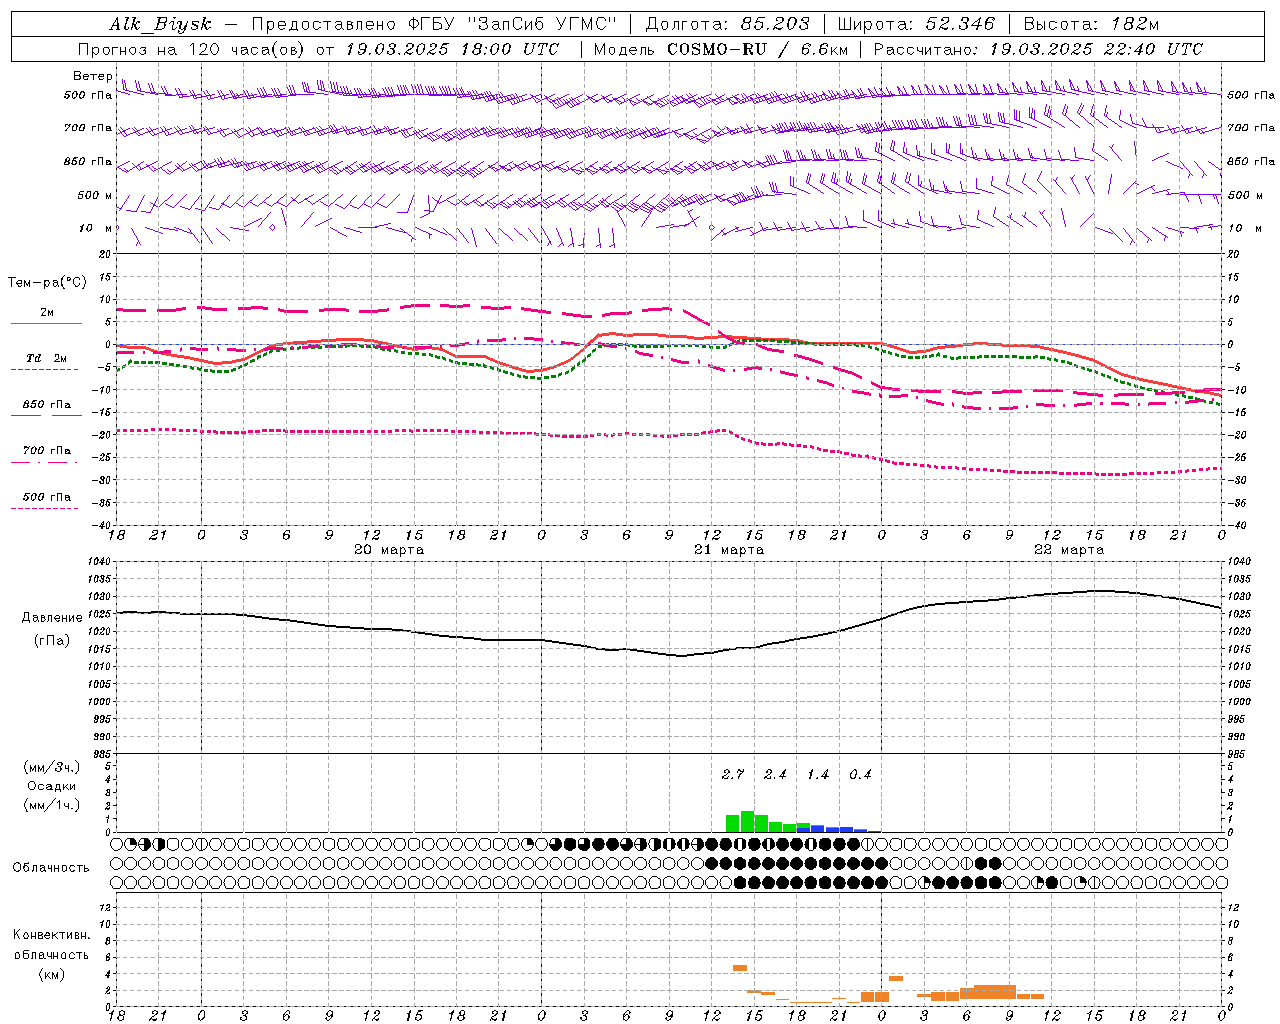Viewport: 1280px width, 1024px height.
Task: Click the 22 марта date label
Action: 1069,550
